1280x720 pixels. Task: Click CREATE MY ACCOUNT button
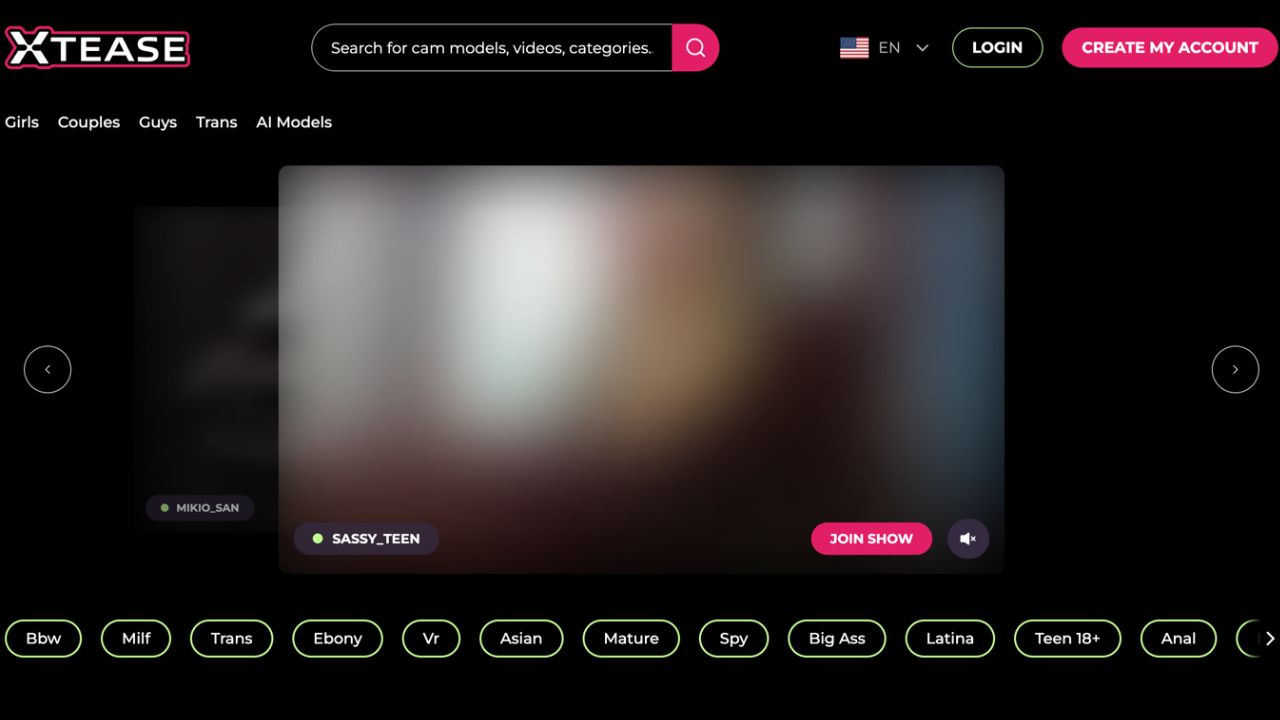(1170, 47)
